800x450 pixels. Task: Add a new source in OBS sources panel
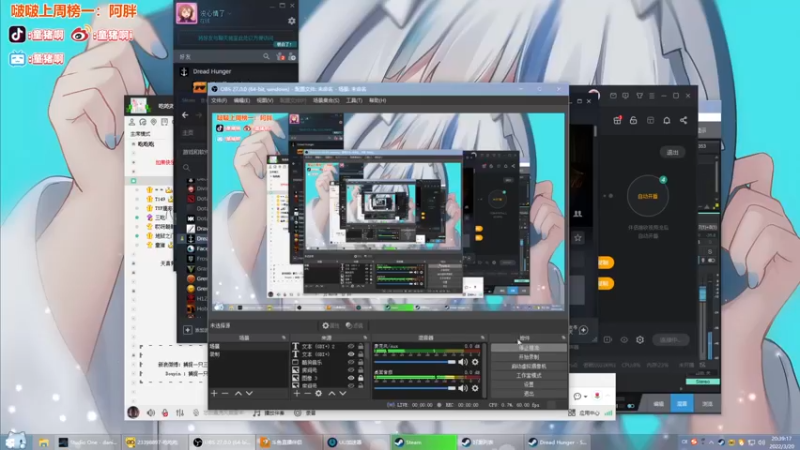[297, 393]
